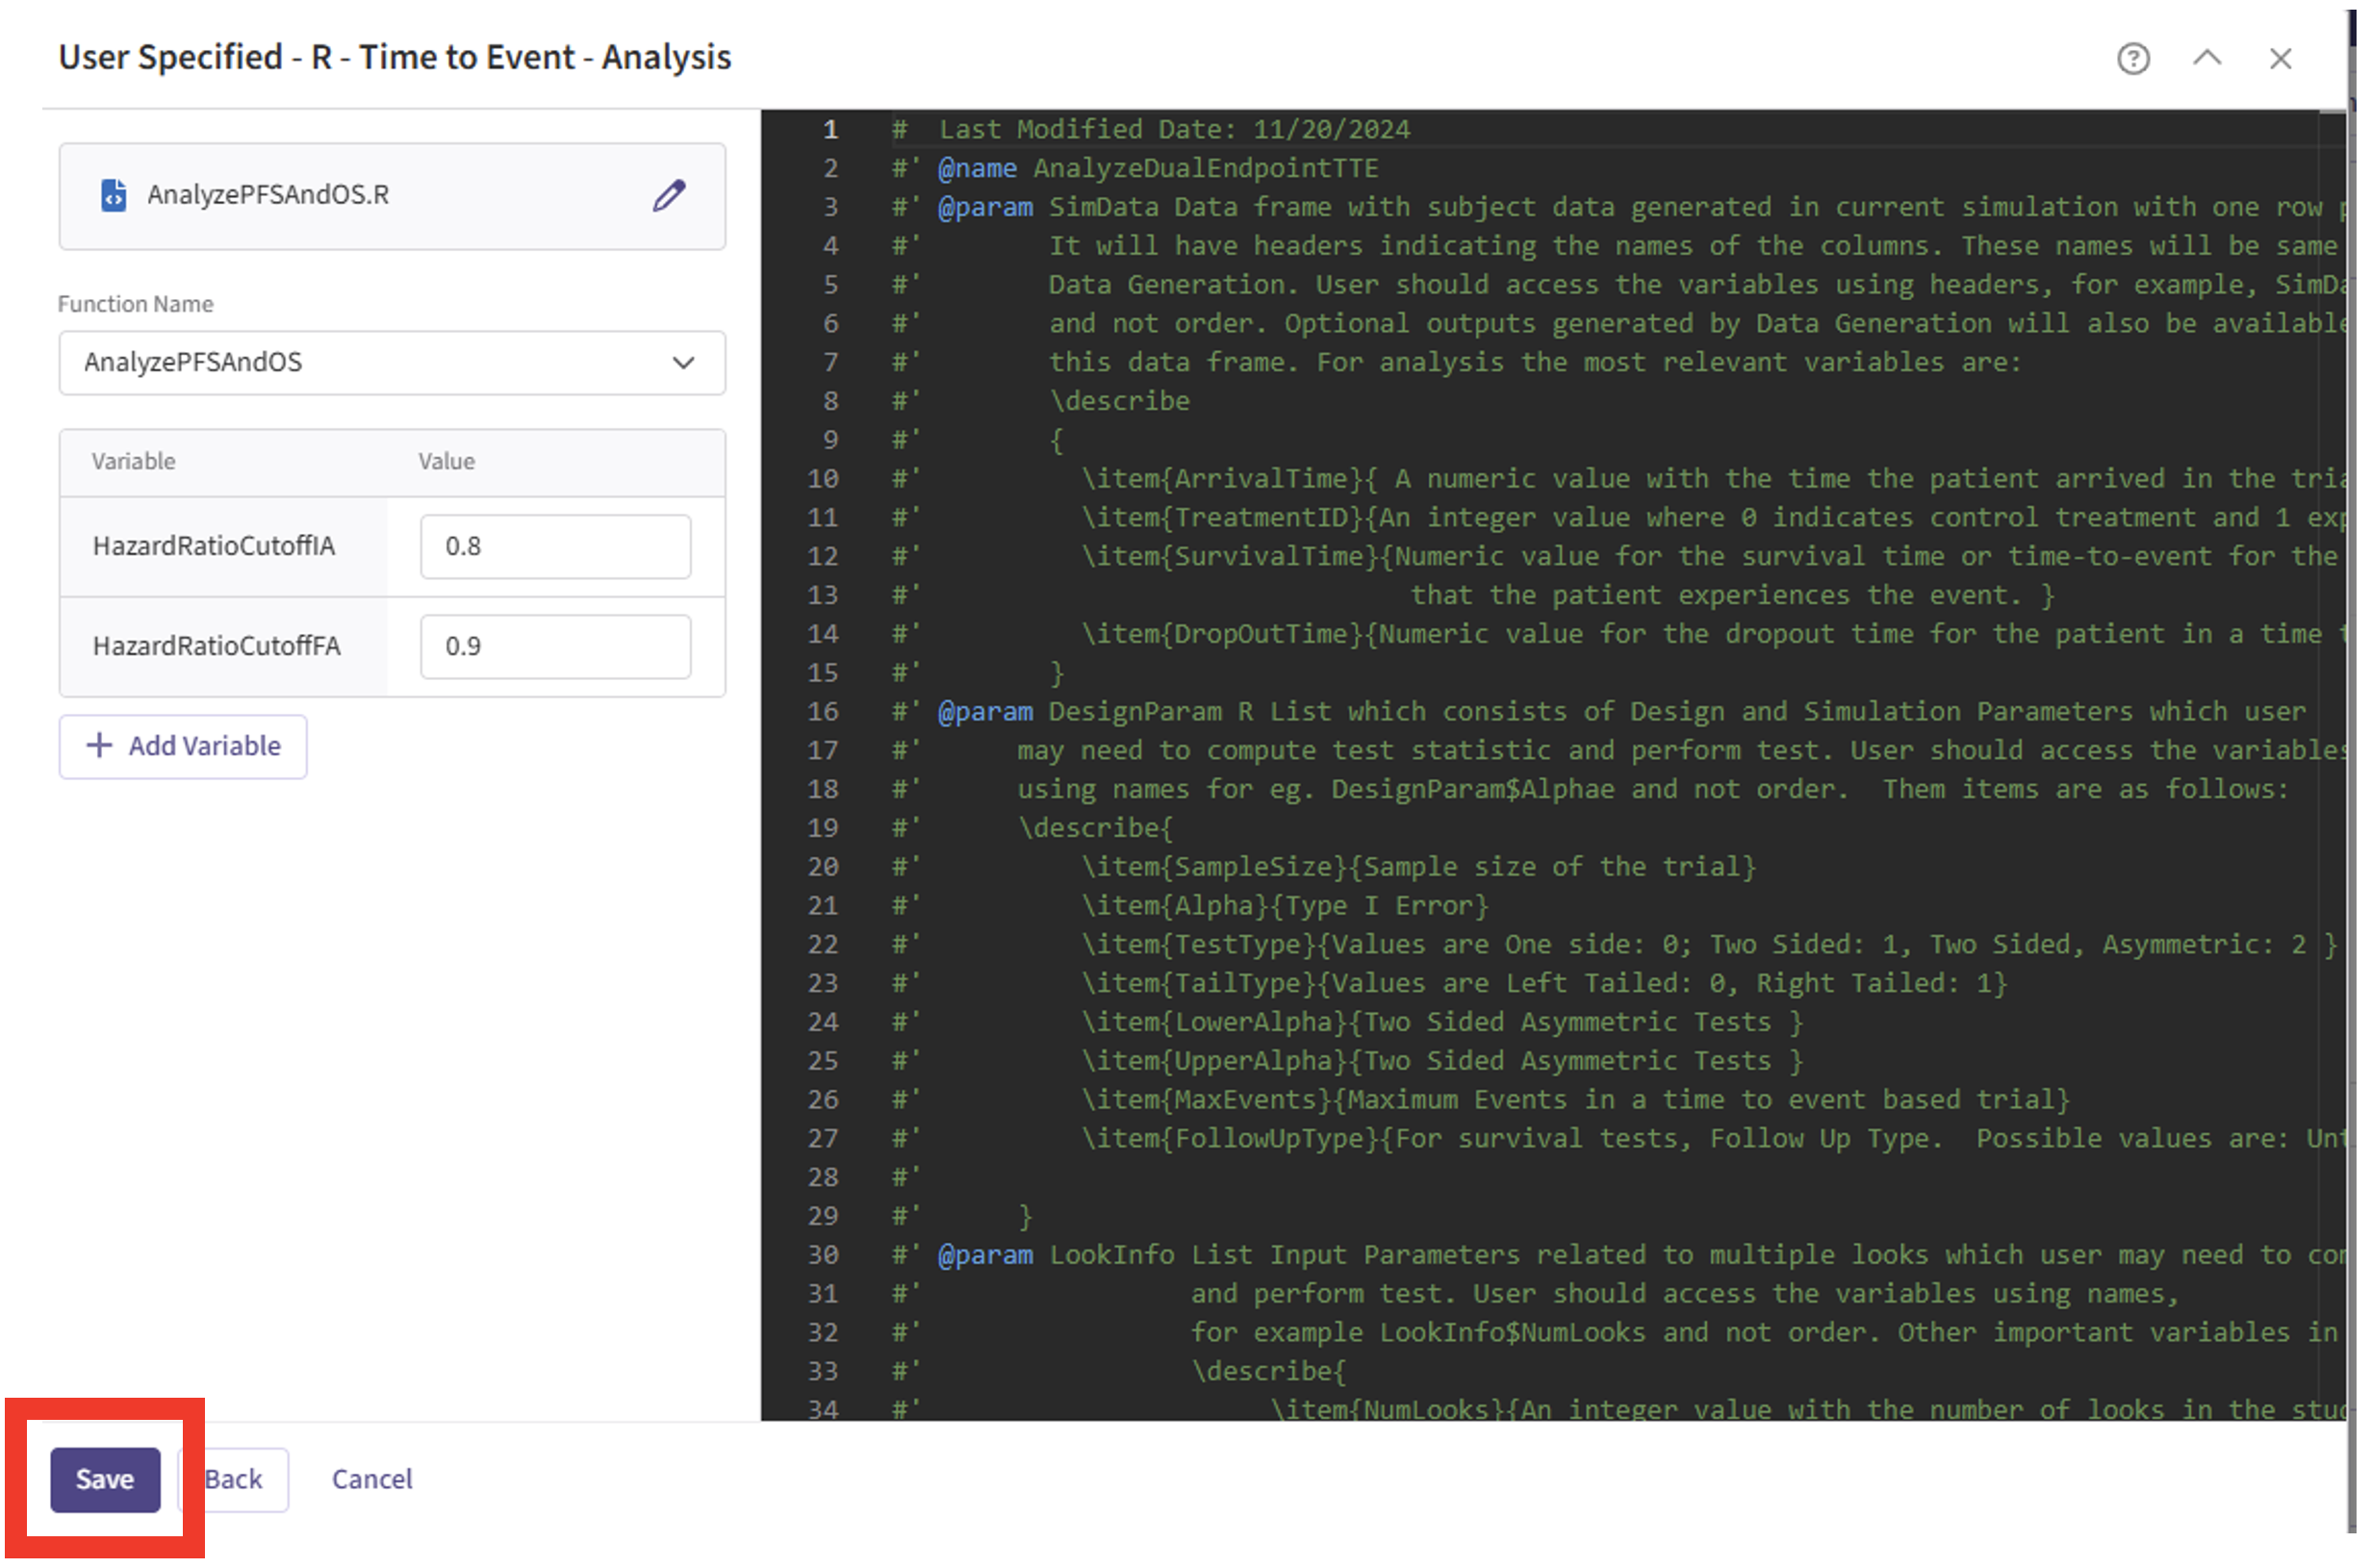Click the pencil edit icon for AnalyzePFSAndOS.R
2371x1568 pixels.
tap(669, 195)
